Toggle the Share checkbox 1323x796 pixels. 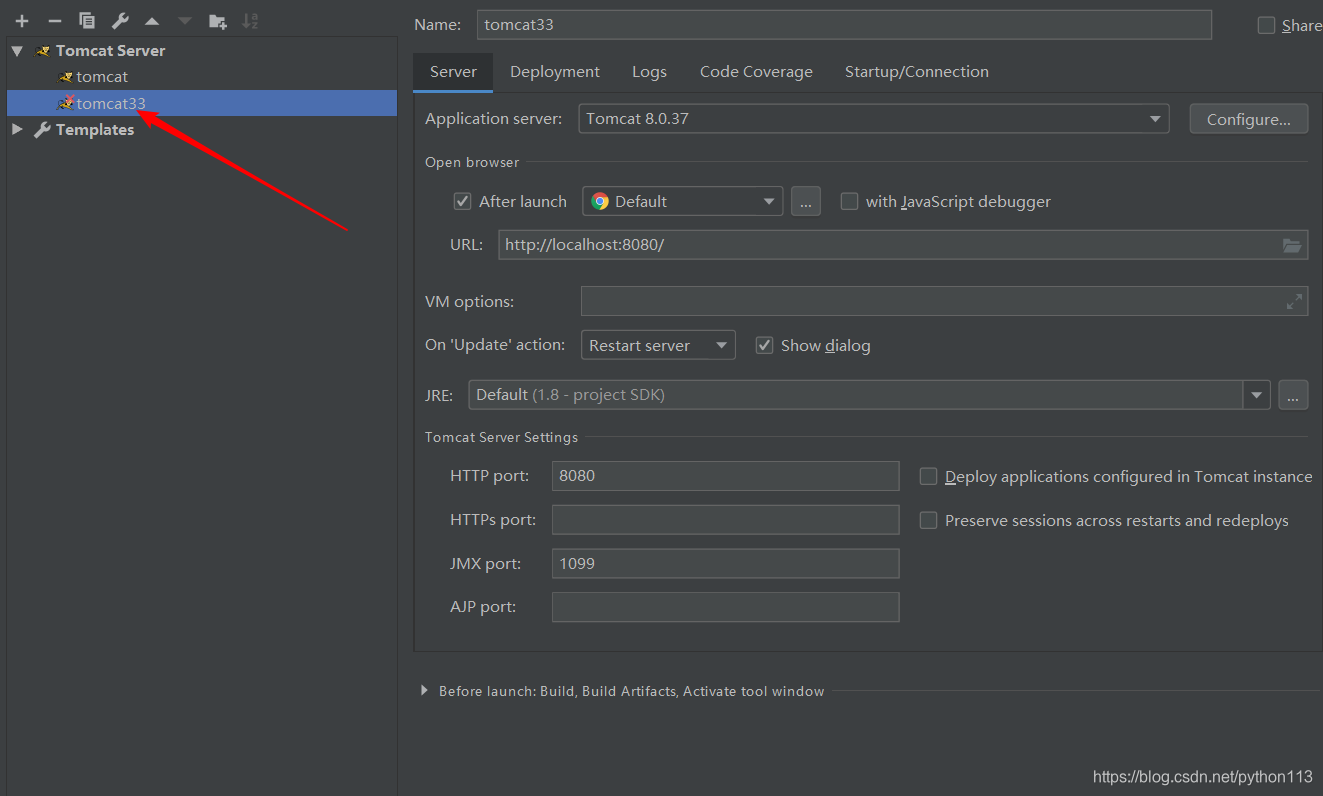[x=1266, y=26]
